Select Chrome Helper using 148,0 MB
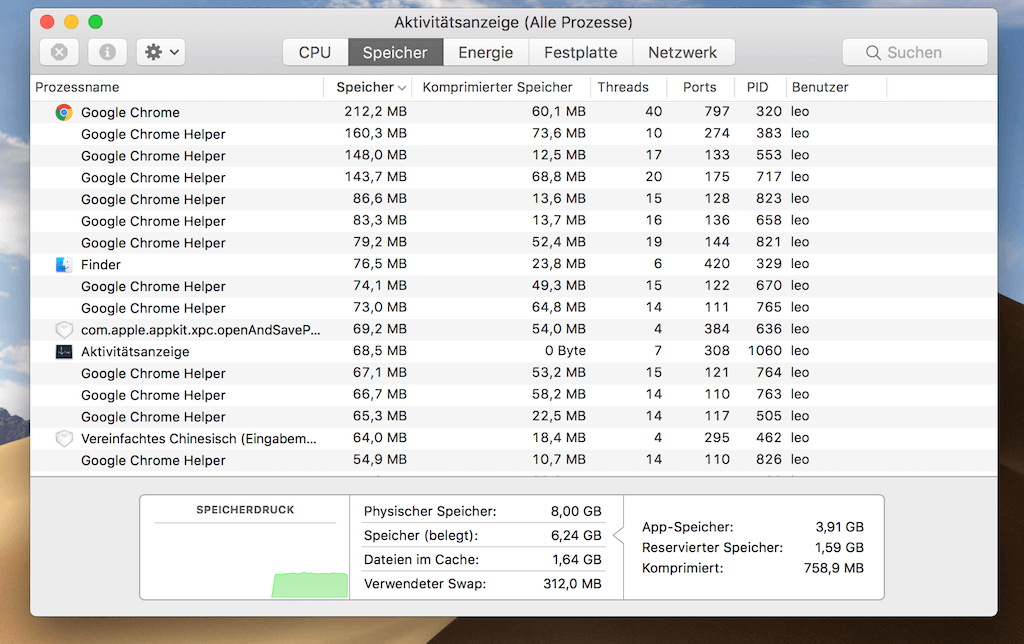The height and width of the screenshot is (644, 1024). (153, 155)
